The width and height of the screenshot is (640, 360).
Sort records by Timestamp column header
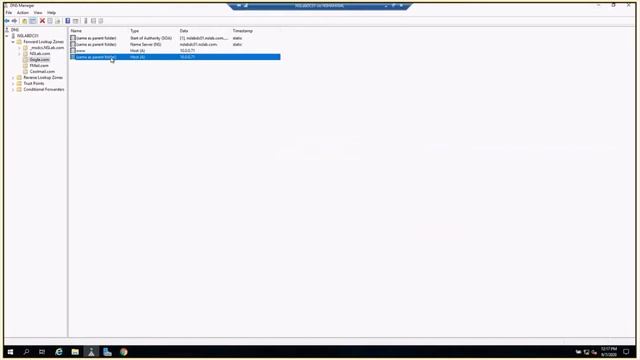click(242, 31)
